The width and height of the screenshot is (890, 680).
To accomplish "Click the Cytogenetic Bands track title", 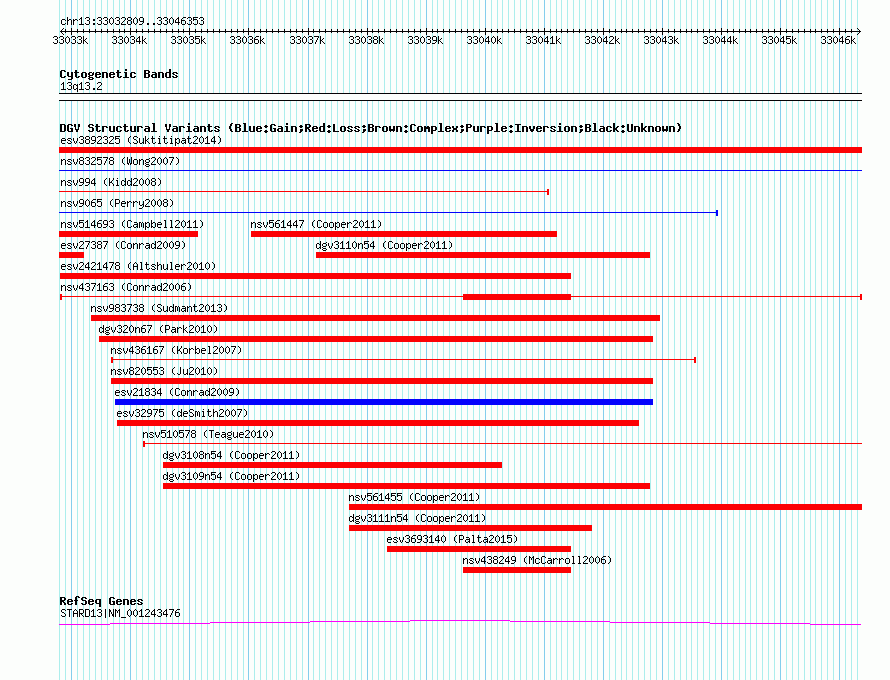I will click(119, 74).
